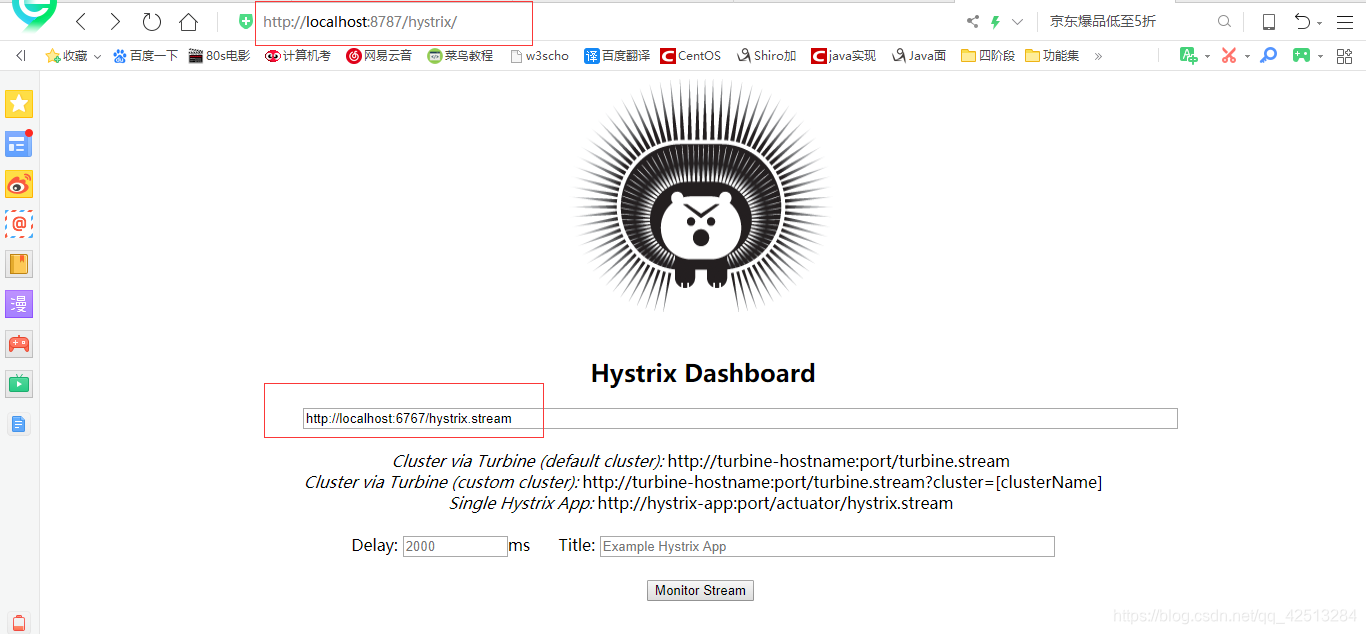This screenshot has height=634, width=1366.
Task: Expand the translate extension dropdown arrow
Action: pos(1207,57)
